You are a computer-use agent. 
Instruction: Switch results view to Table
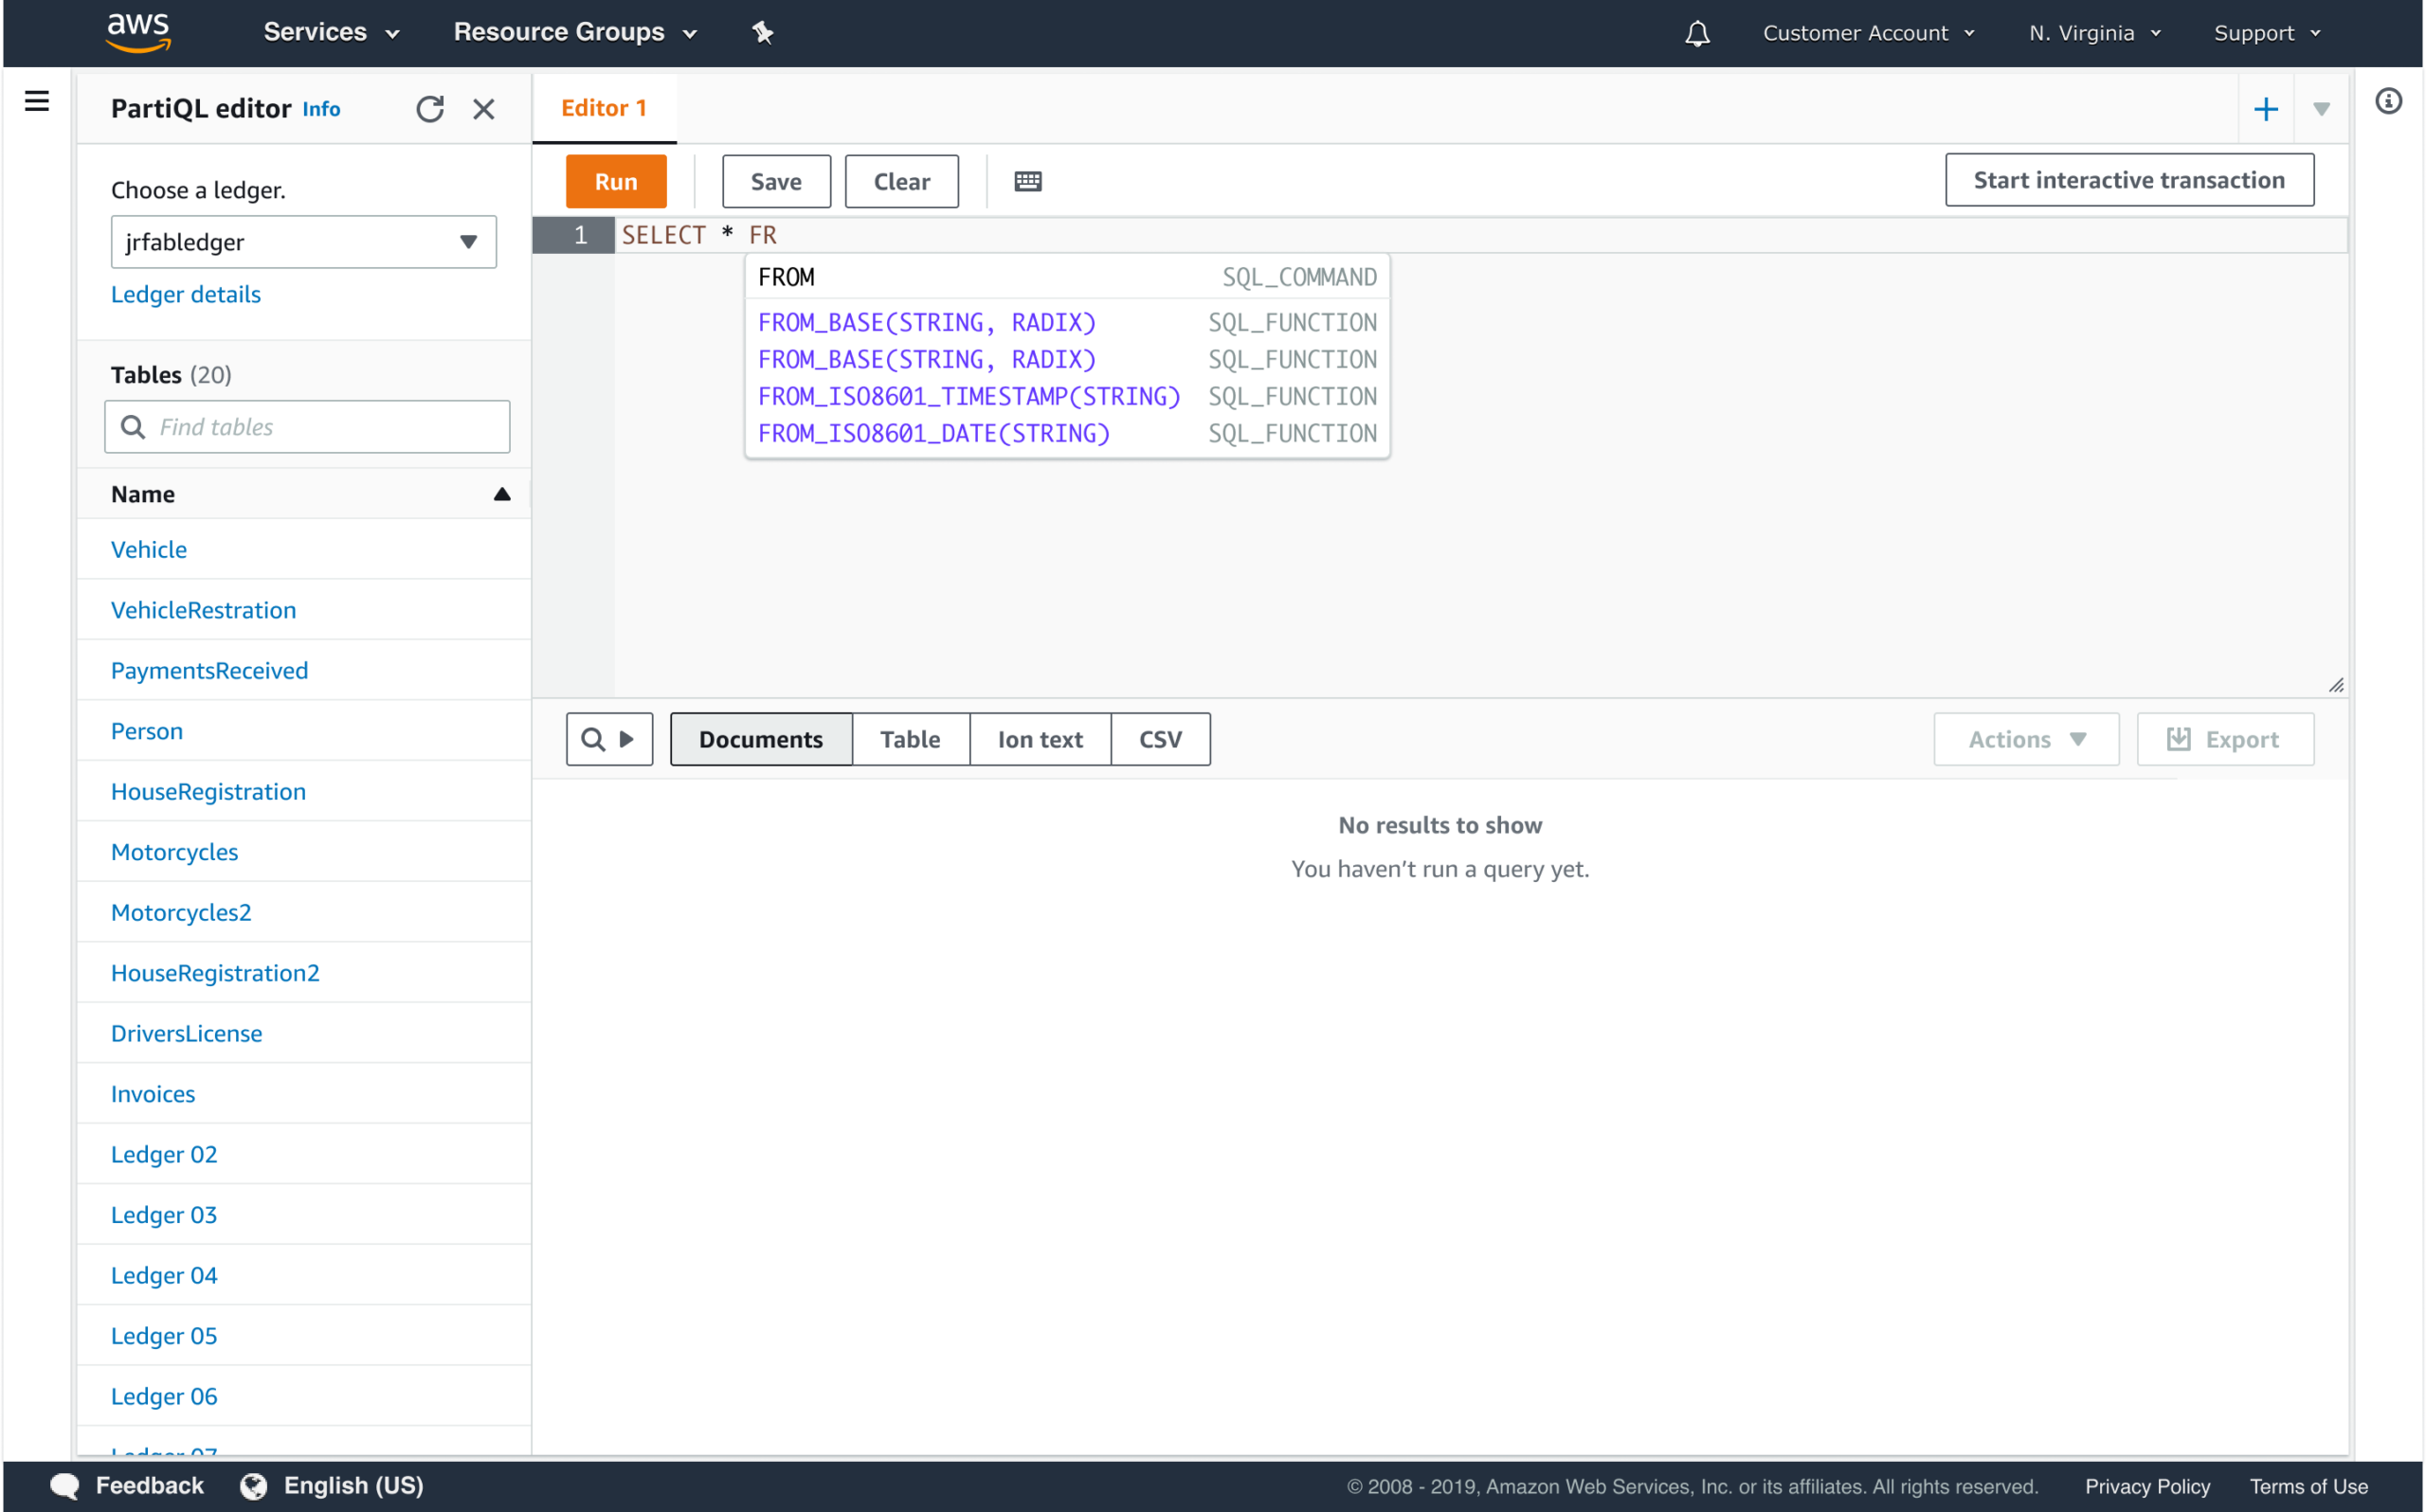click(910, 738)
